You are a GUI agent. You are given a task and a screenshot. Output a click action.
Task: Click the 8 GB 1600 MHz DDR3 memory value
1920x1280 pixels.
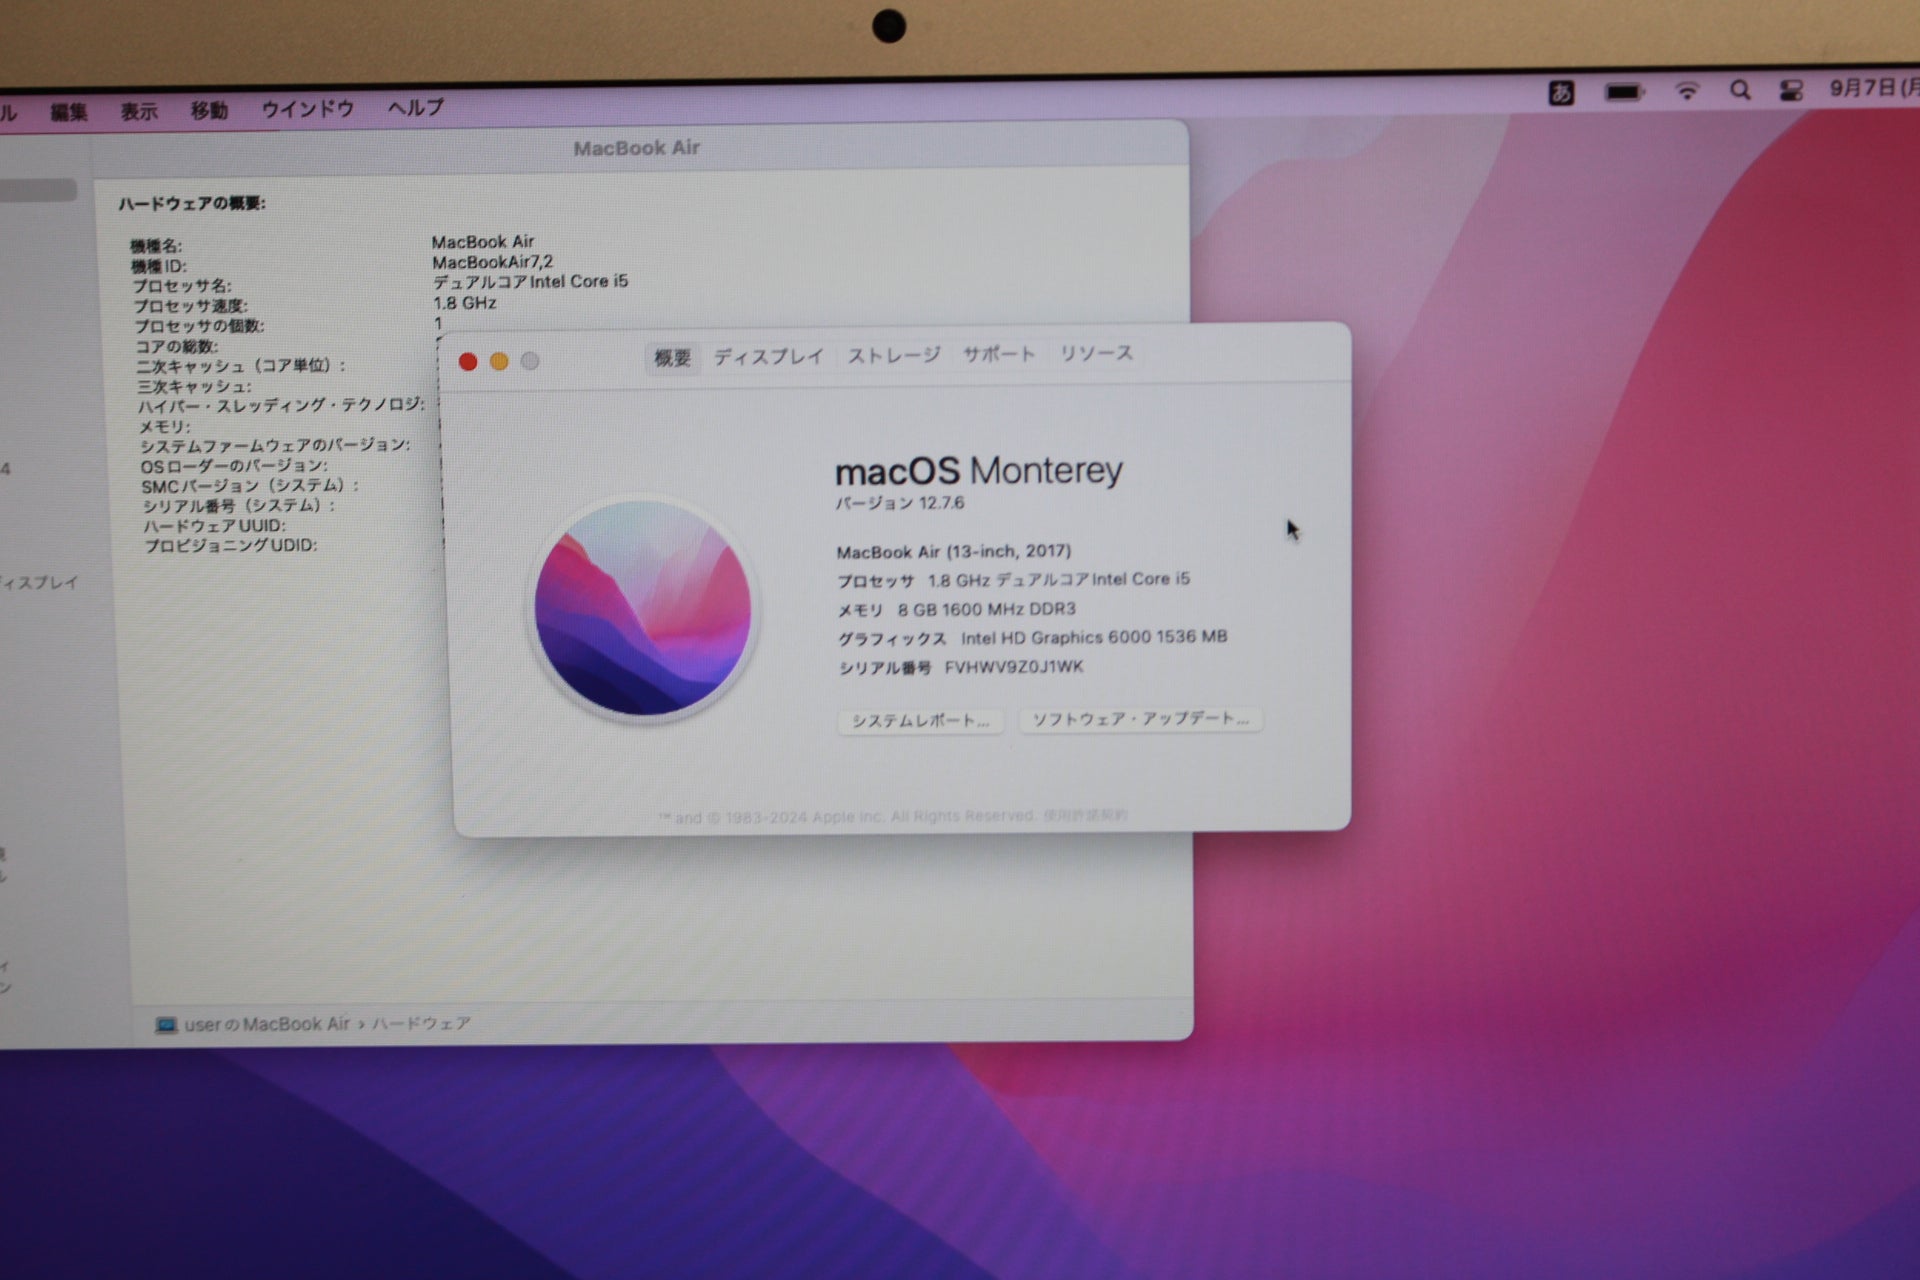(x=986, y=609)
